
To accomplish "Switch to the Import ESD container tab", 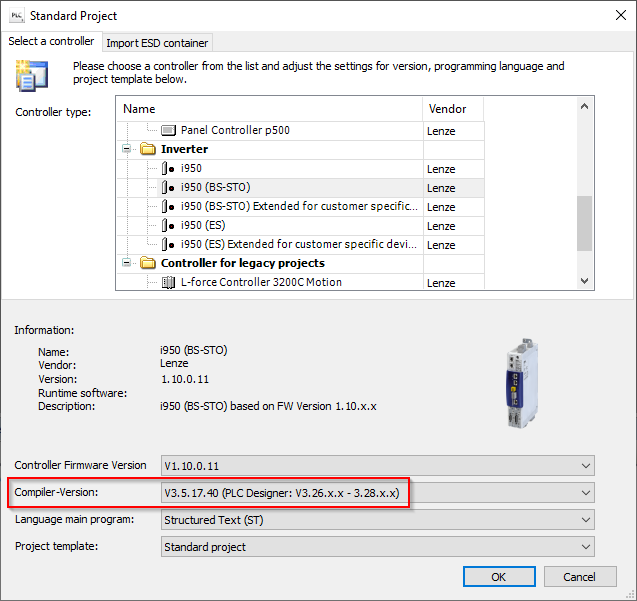I will [157, 43].
